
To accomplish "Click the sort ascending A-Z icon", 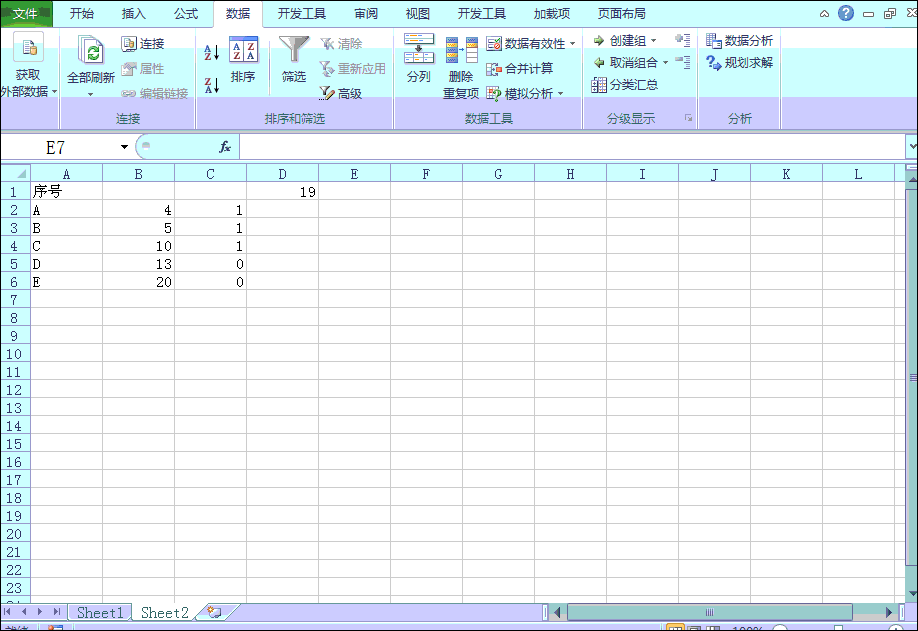I will point(211,52).
